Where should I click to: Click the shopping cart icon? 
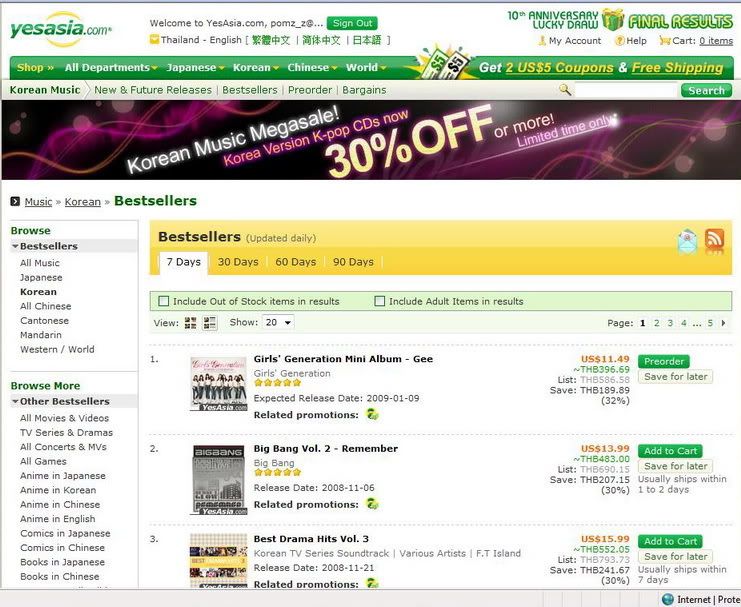click(664, 41)
